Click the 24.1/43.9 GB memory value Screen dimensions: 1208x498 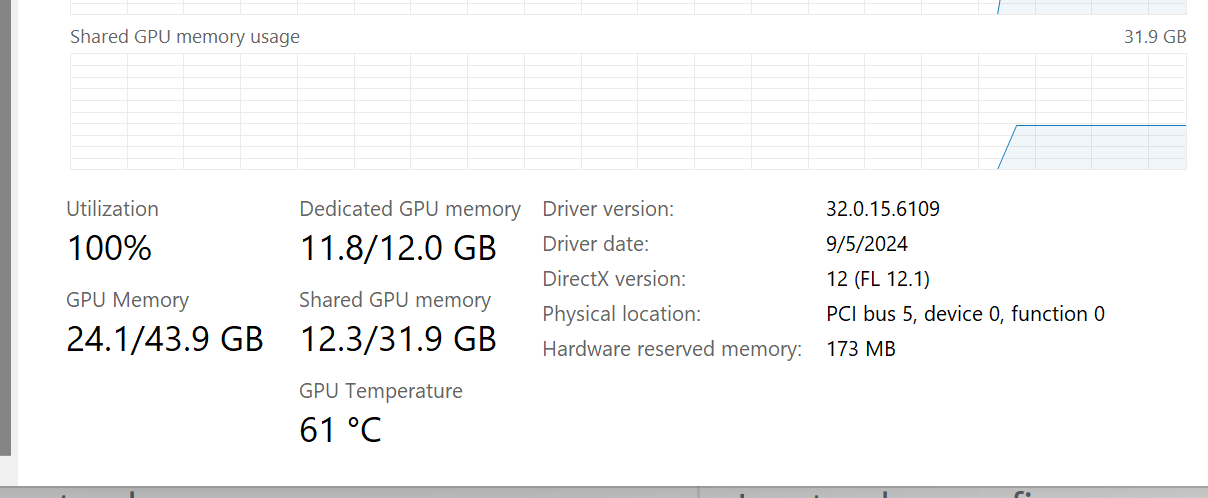coord(165,339)
